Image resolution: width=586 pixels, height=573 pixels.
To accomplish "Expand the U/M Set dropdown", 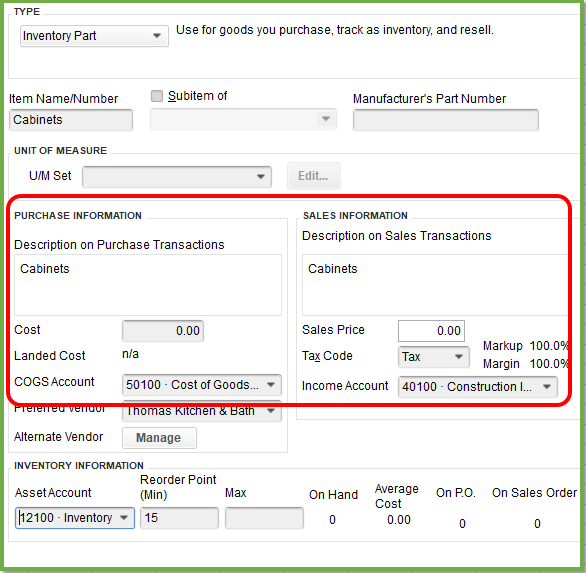I will tap(177, 177).
